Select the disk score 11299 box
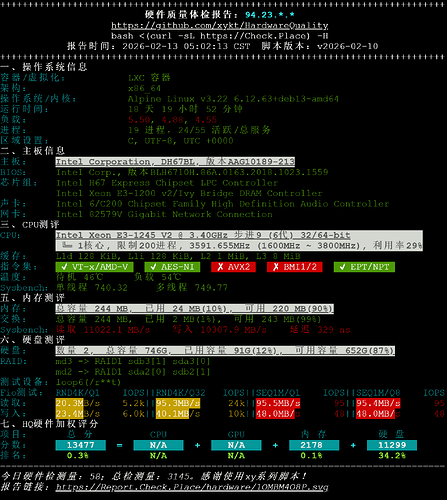The height and width of the screenshot is (500, 447). click(392, 445)
